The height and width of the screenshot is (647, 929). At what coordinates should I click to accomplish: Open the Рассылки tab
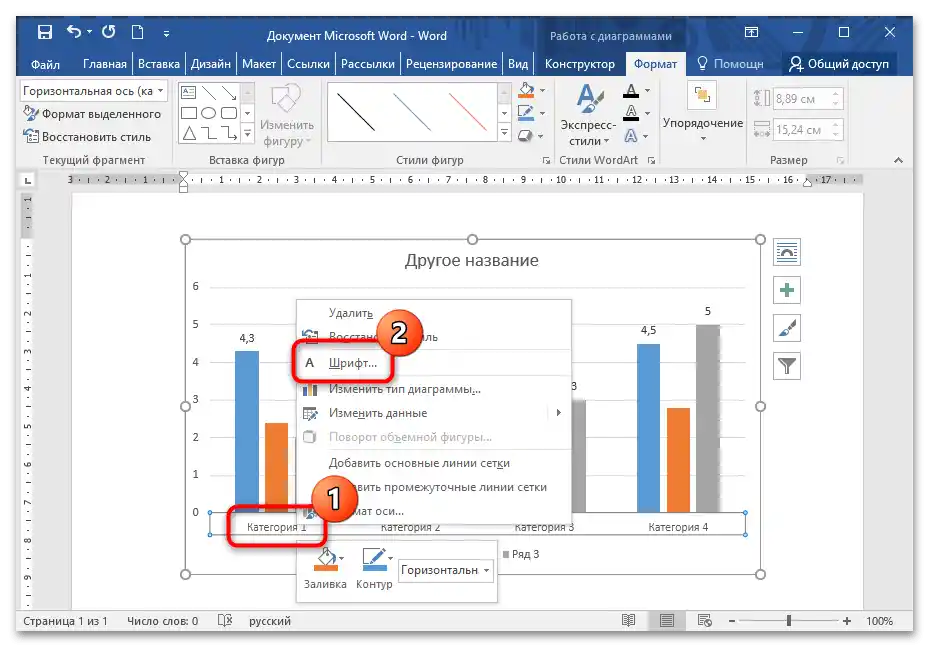(x=368, y=64)
